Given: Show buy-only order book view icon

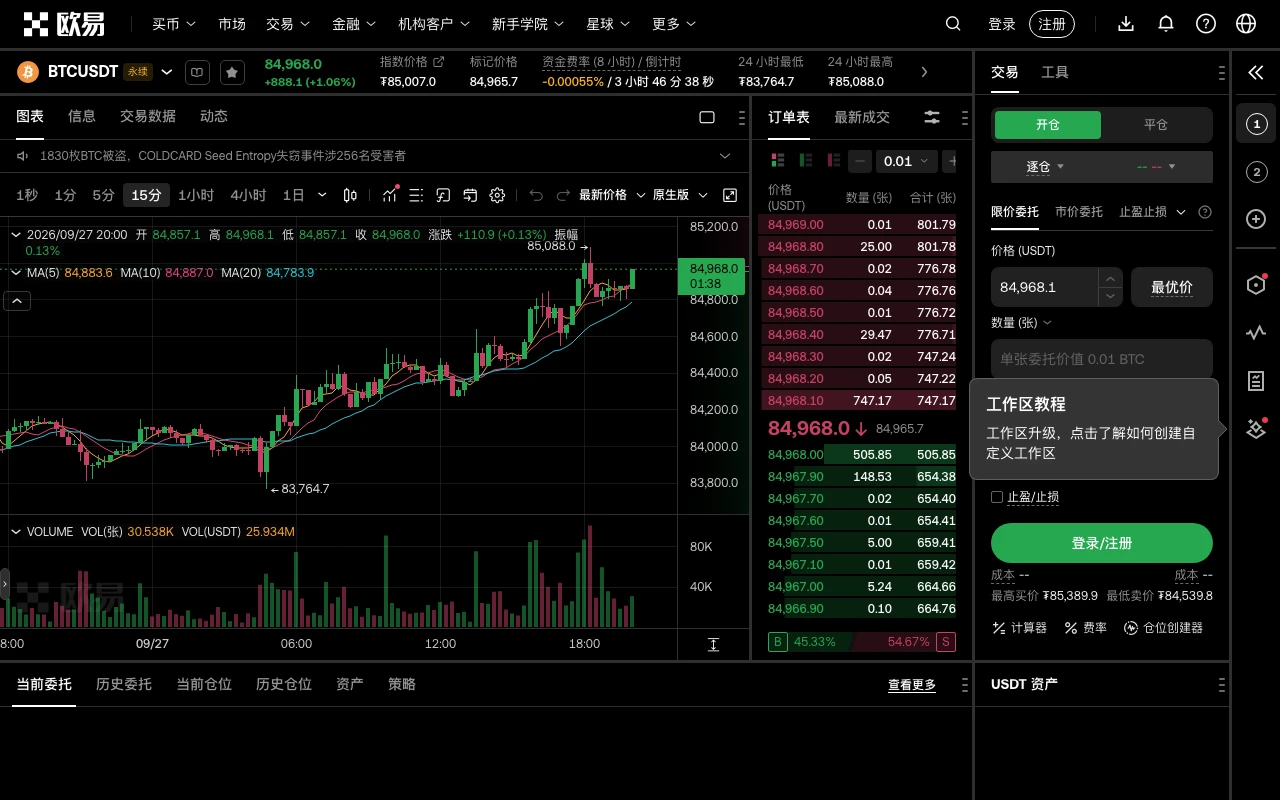Looking at the screenshot, I should [805, 161].
